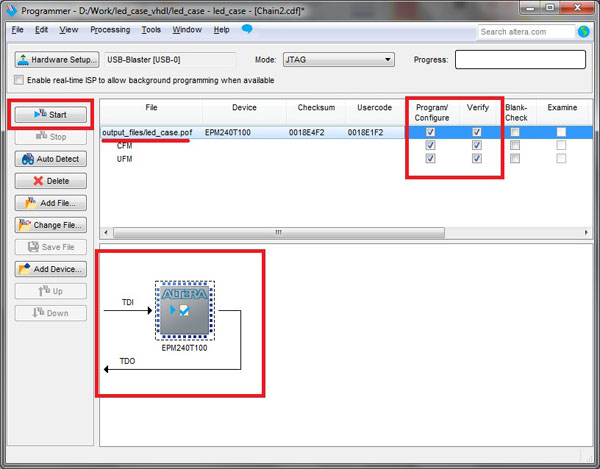This screenshot has width=600, height=469.
Task: Open the Add File dialog
Action: (51, 203)
